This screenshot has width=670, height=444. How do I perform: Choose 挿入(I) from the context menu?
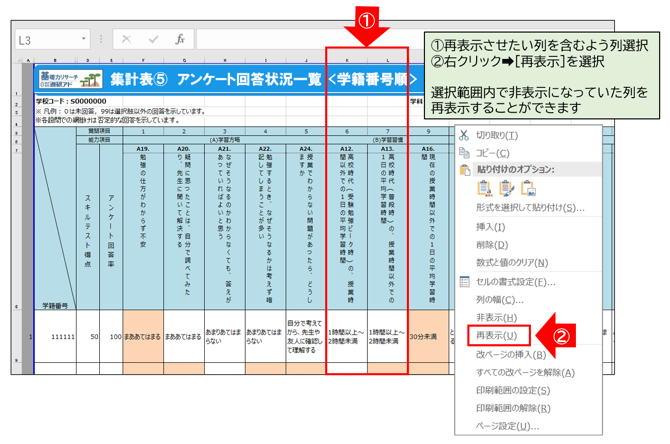[490, 226]
